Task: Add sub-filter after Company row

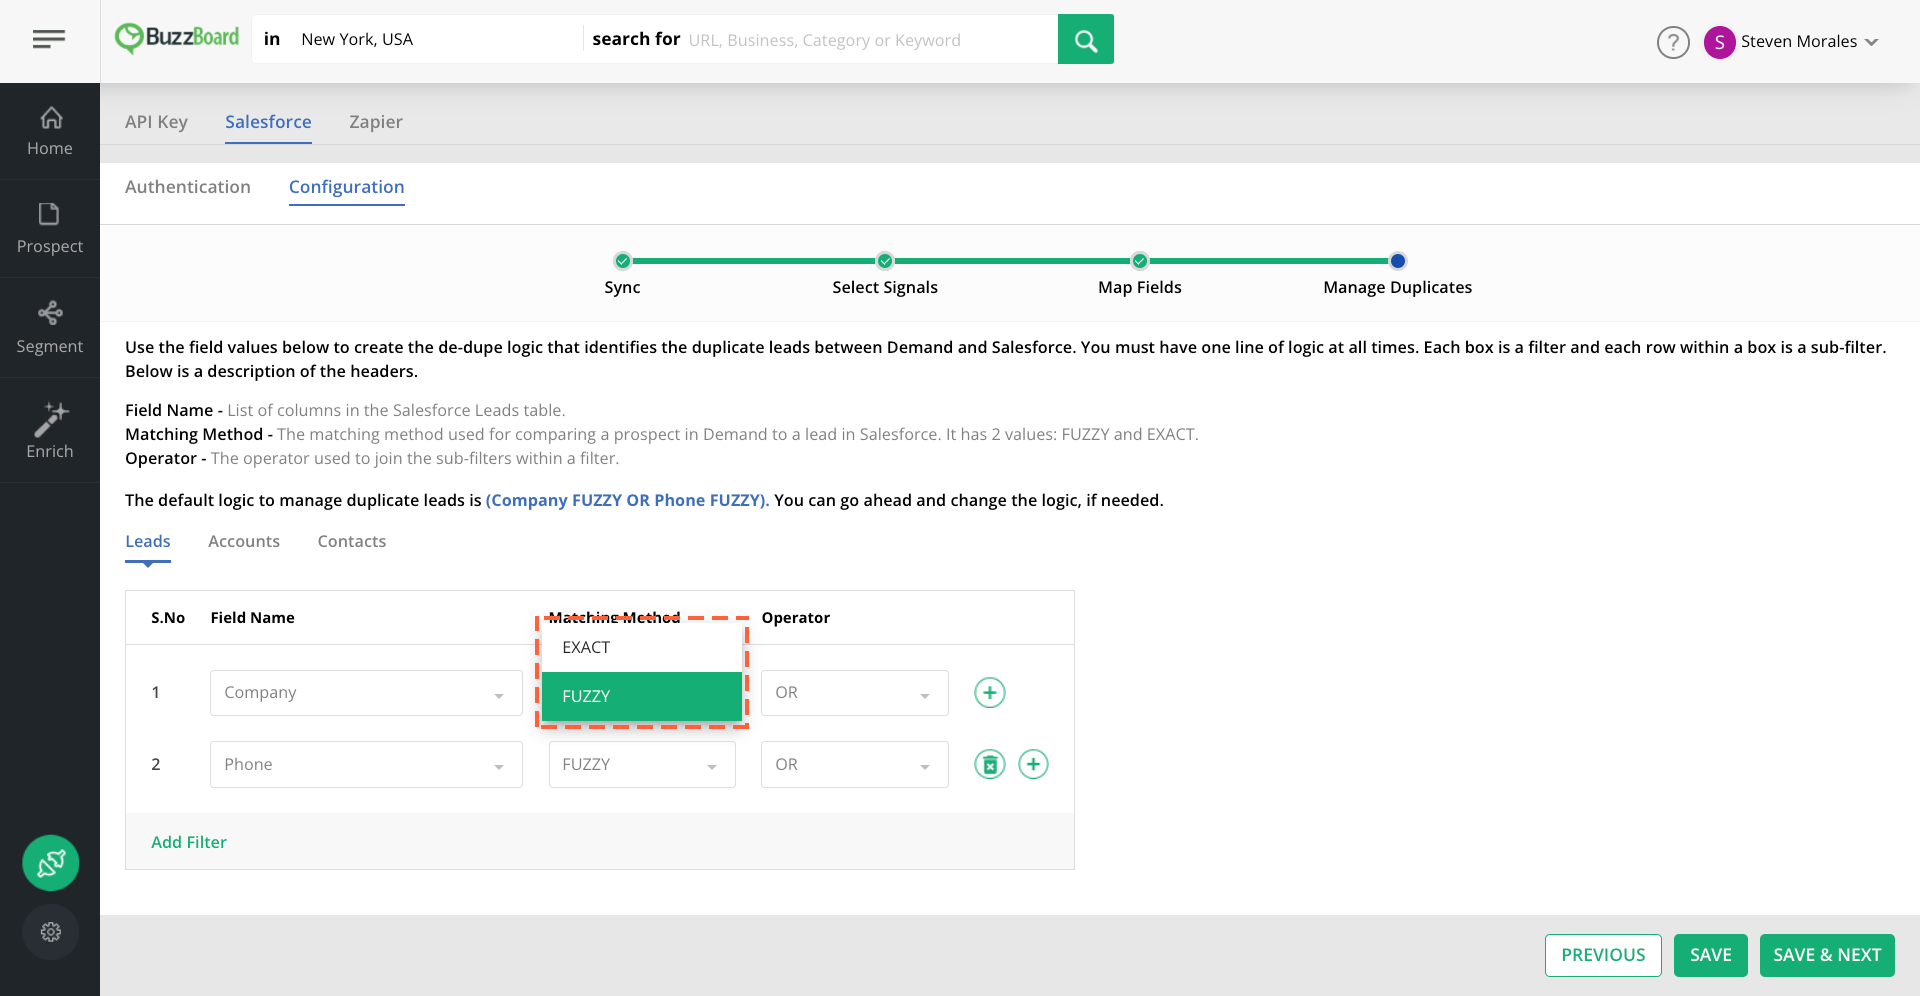Action: click(x=990, y=693)
